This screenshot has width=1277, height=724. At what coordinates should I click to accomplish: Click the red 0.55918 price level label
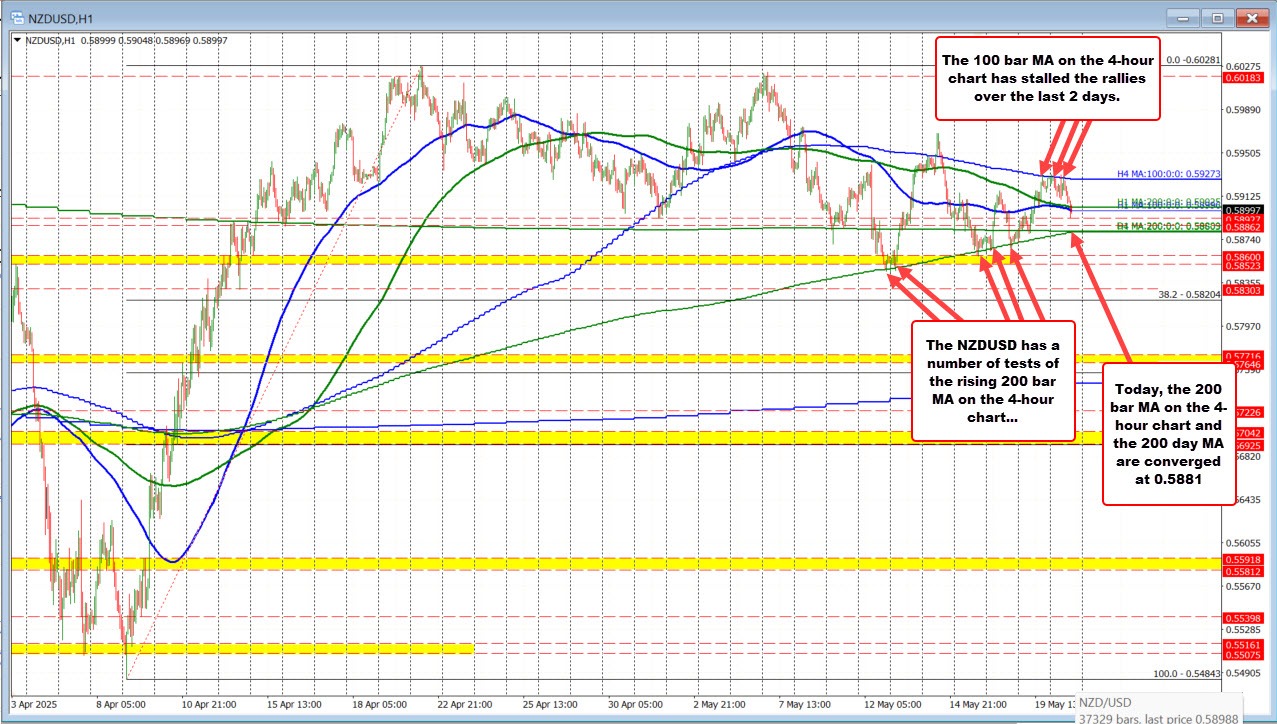[1243, 559]
